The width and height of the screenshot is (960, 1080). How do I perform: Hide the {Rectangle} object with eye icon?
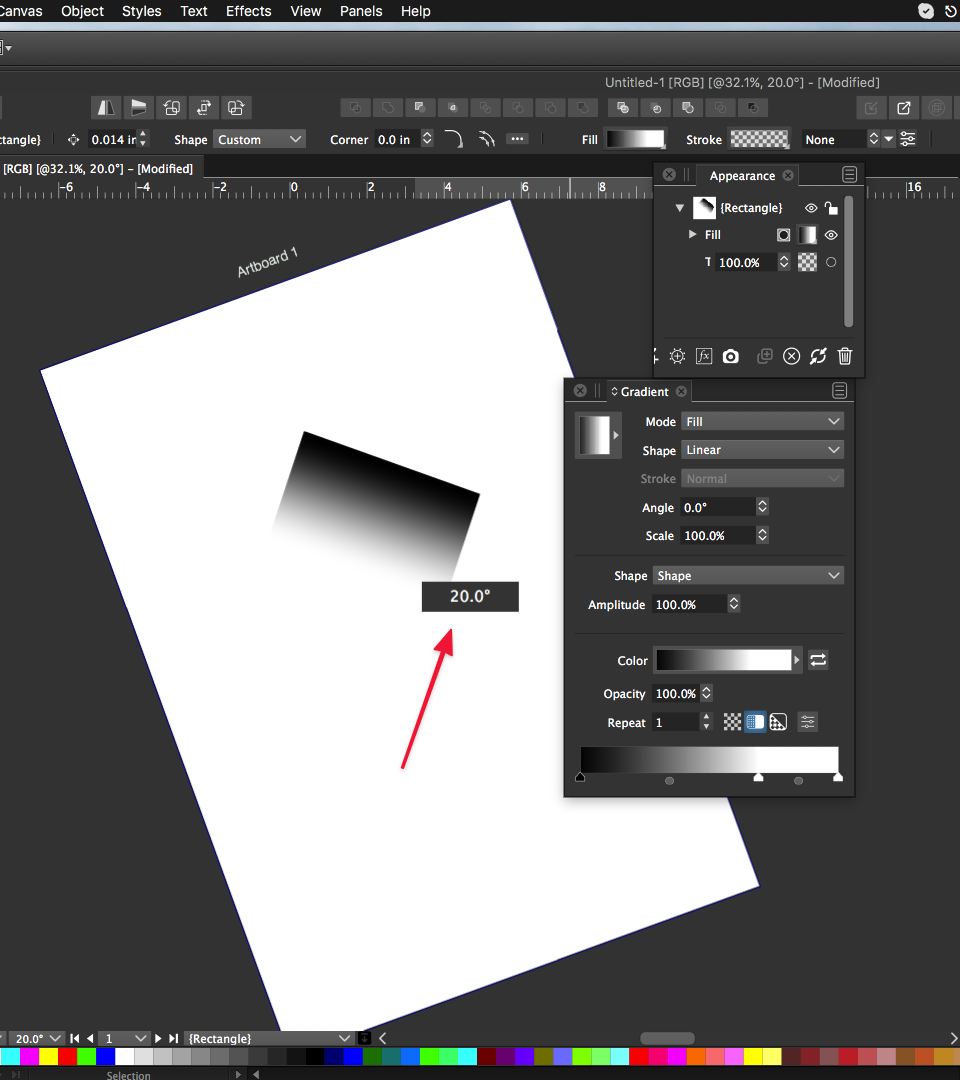pyautogui.click(x=811, y=208)
